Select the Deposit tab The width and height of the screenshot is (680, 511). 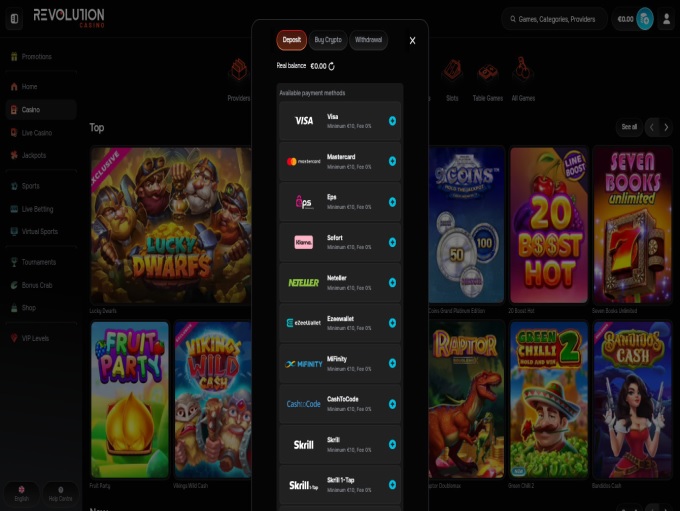coord(291,40)
